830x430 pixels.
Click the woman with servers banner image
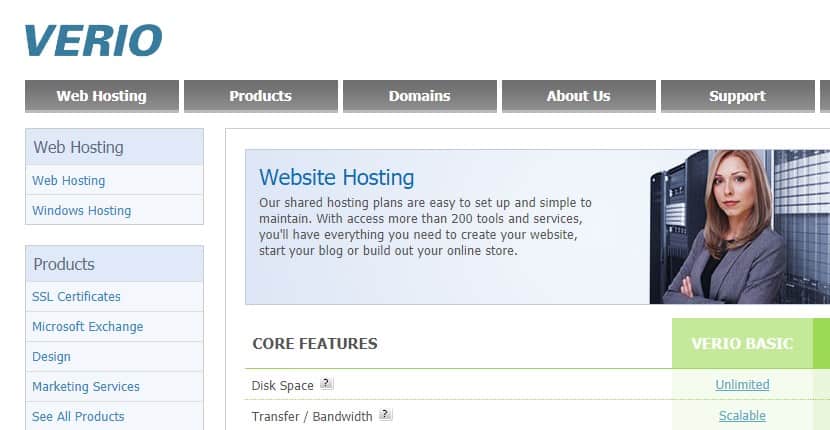tap(739, 227)
